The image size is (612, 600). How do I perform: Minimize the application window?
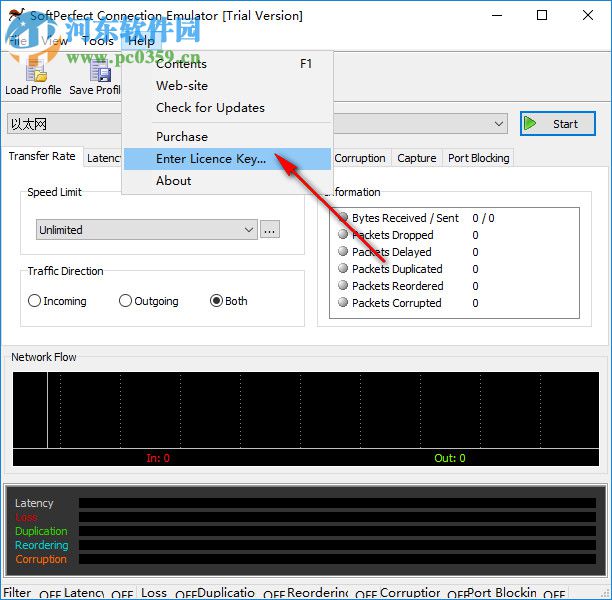(497, 16)
